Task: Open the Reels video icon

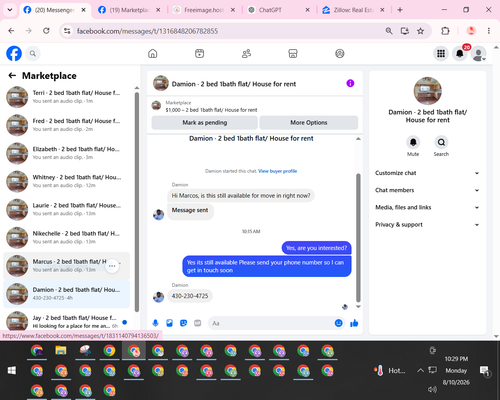Action: pyautogui.click(x=199, y=53)
